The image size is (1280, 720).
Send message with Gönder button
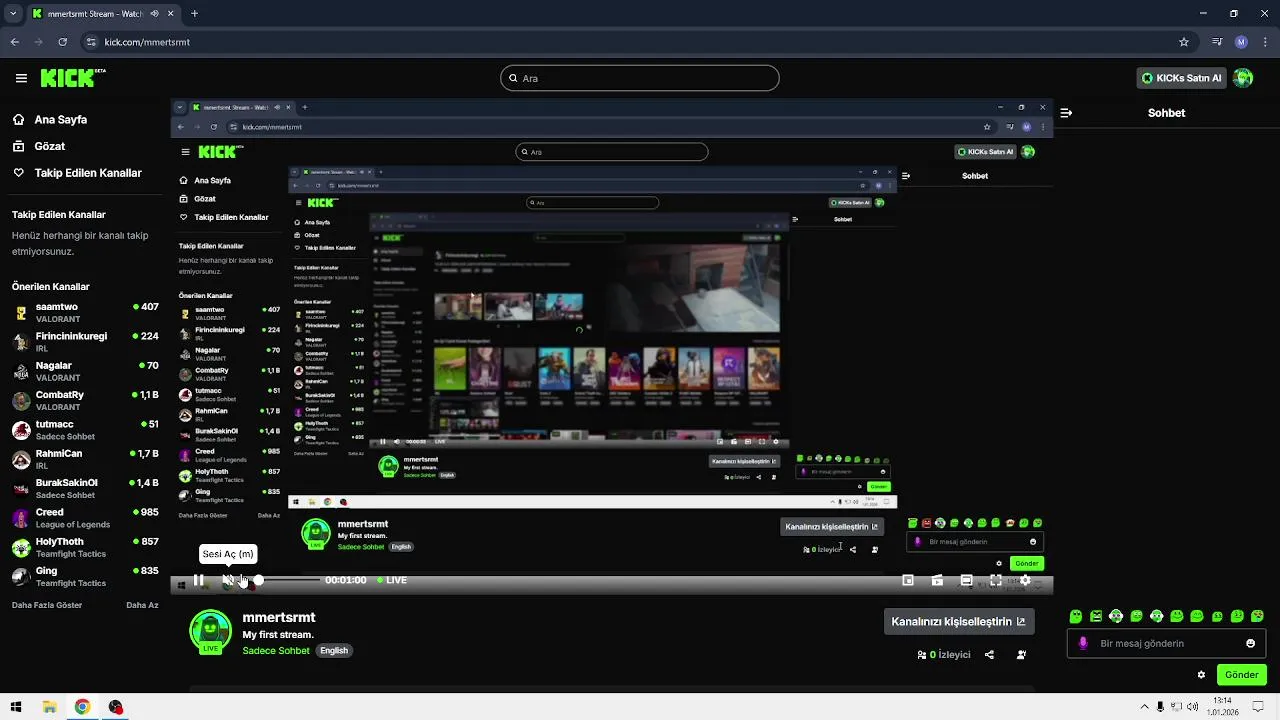coord(1241,675)
